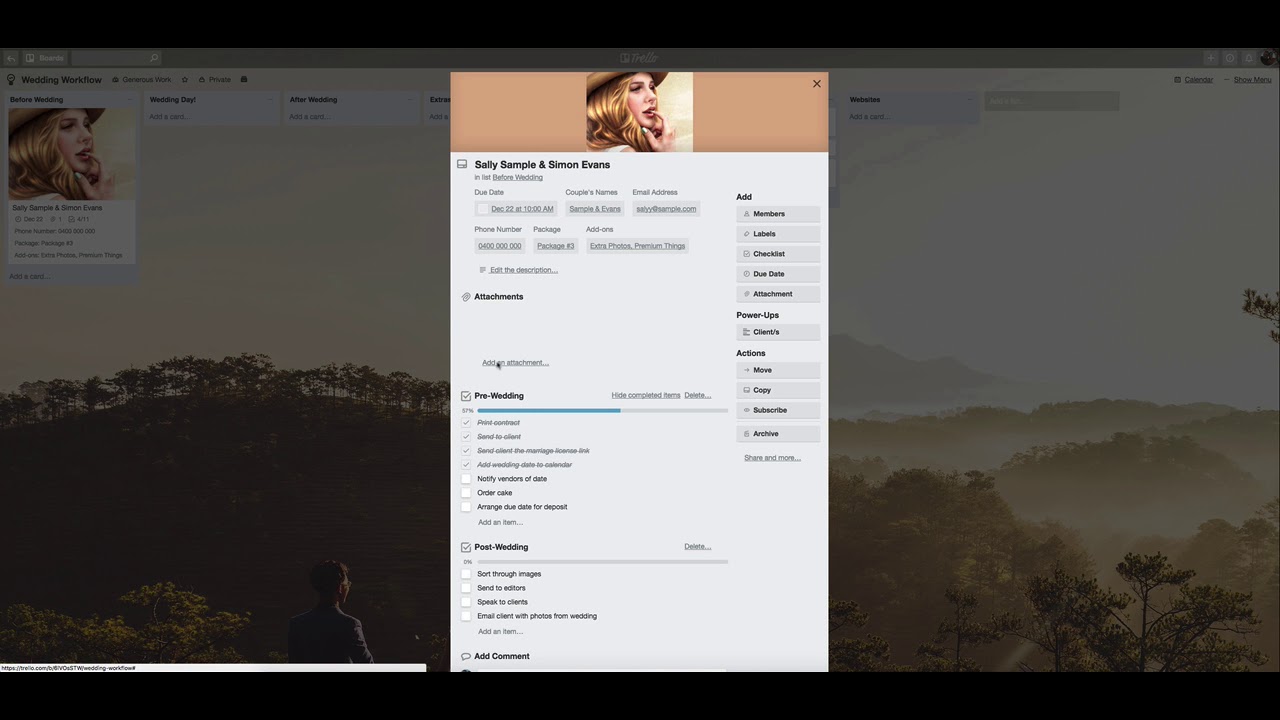Screen dimensions: 1280x720
Task: Click the Members button icon
Action: tap(746, 214)
